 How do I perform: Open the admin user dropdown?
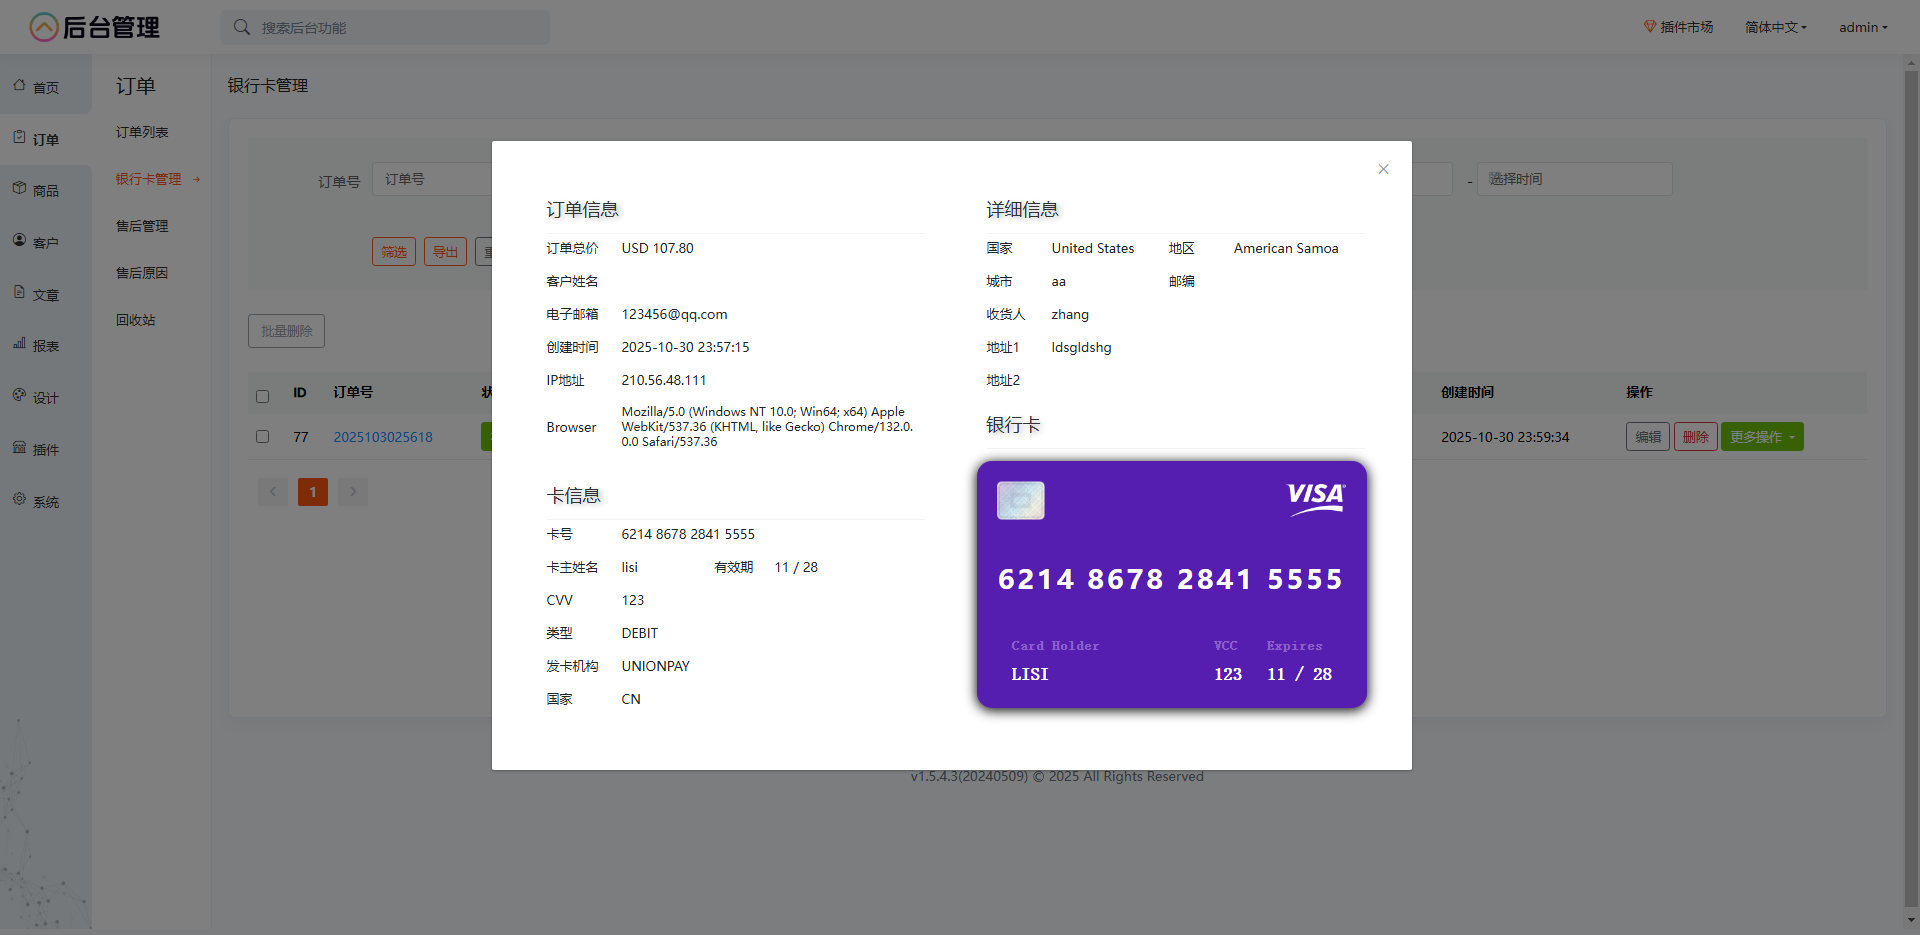pos(1862,27)
